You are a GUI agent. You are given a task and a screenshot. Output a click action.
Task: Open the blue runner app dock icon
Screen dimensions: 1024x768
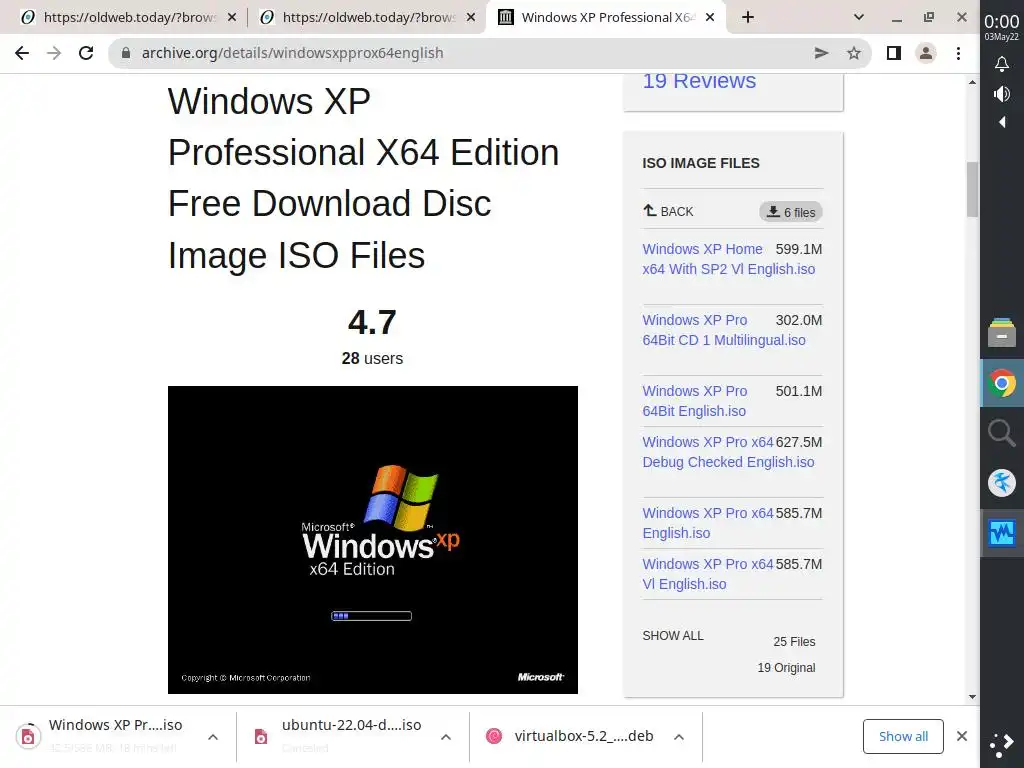(x=1002, y=483)
